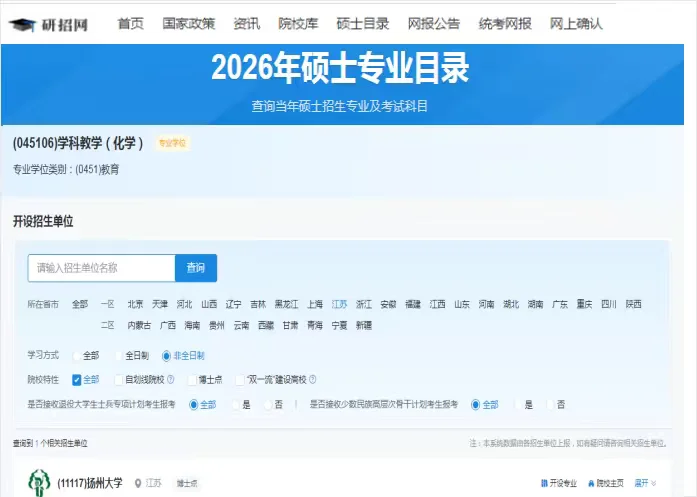Viewport: 697px width, 497px height.
Task: Open the 院校主页 home icon link
Action: [x=605, y=483]
